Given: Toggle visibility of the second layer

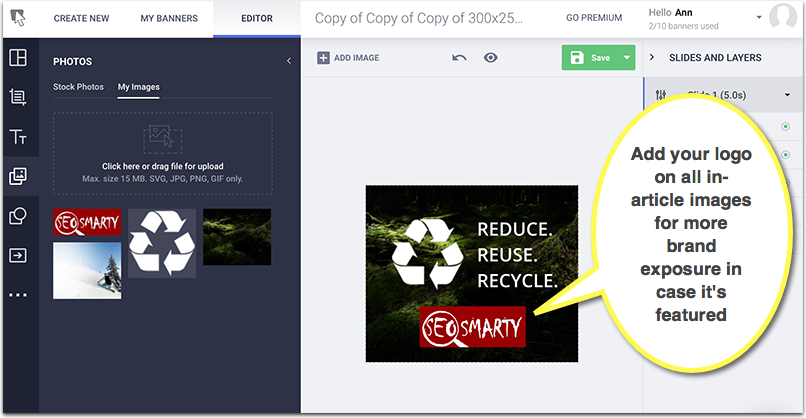Looking at the screenshot, I should click(786, 155).
